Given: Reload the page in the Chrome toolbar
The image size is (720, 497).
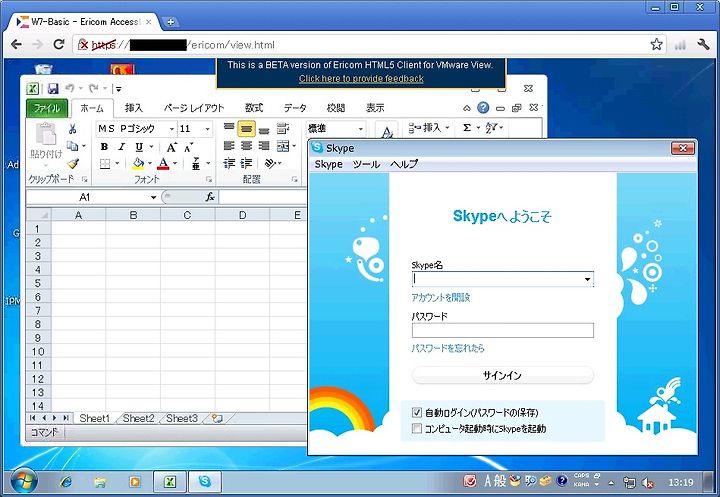Looking at the screenshot, I should coord(59,45).
